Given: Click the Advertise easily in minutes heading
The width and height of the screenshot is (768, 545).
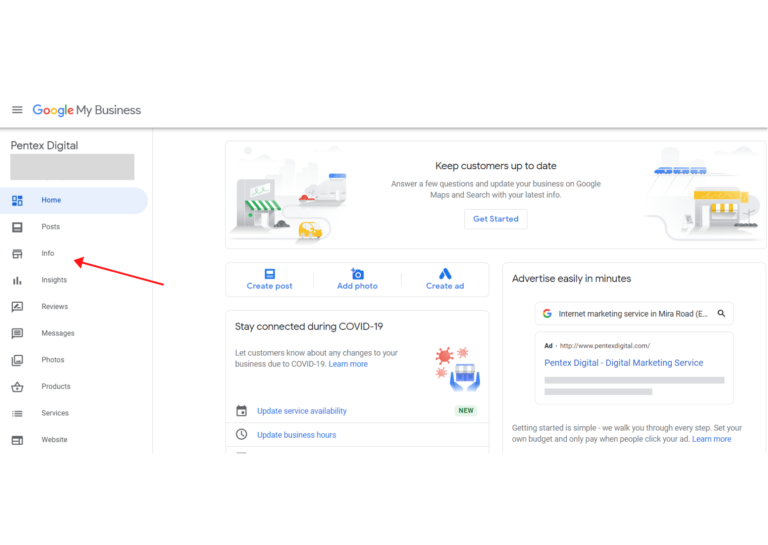Looking at the screenshot, I should tap(572, 279).
